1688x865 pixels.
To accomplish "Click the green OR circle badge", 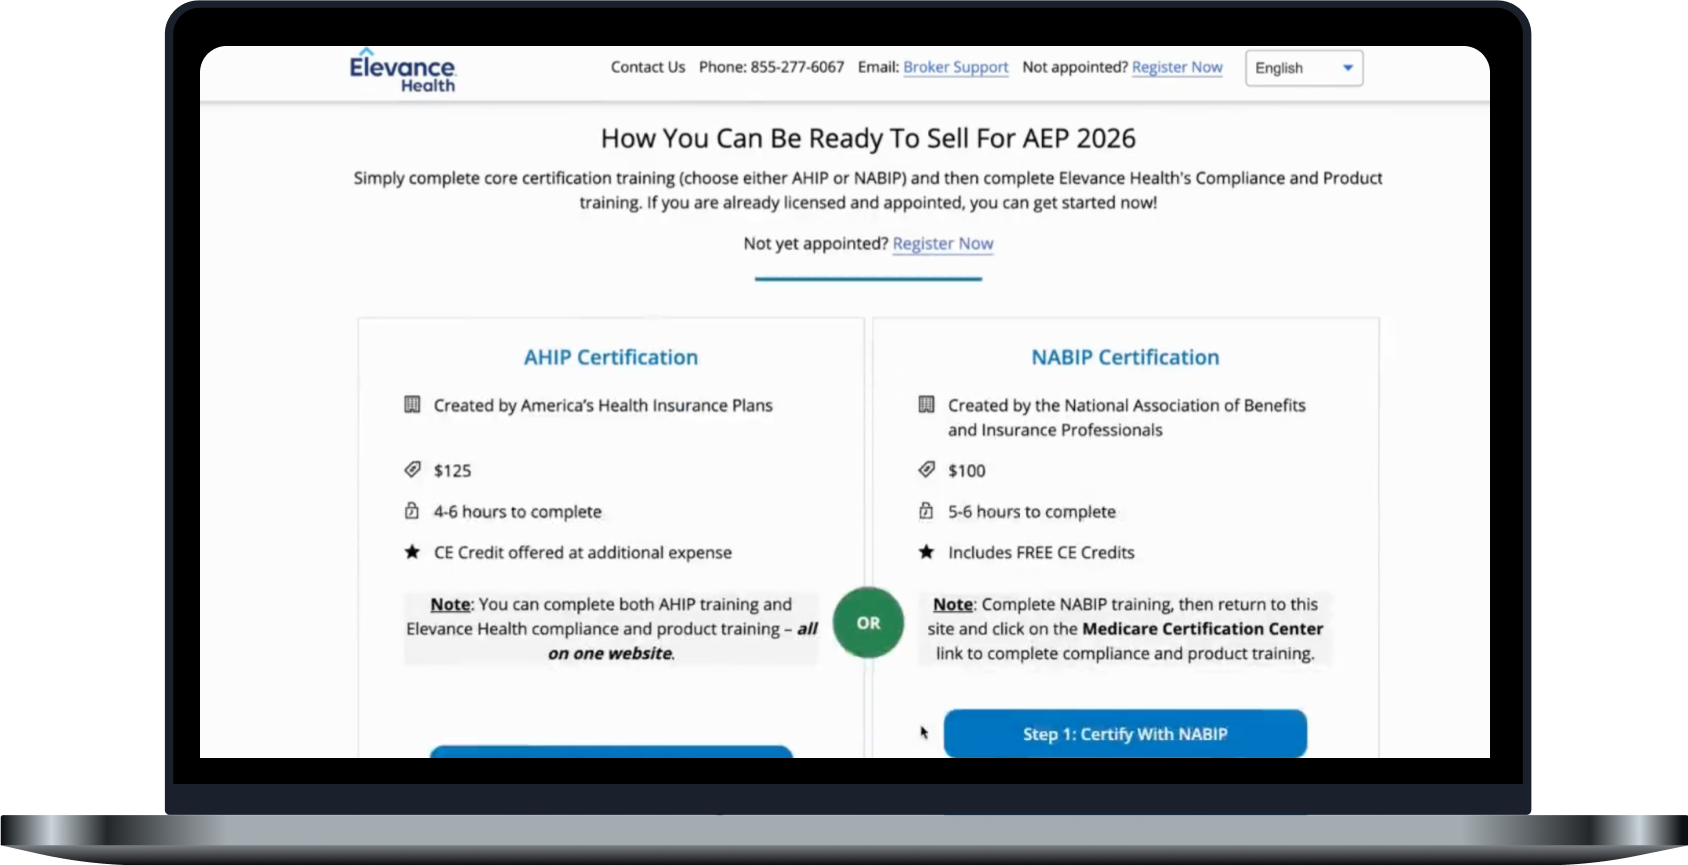I will click(x=868, y=622).
